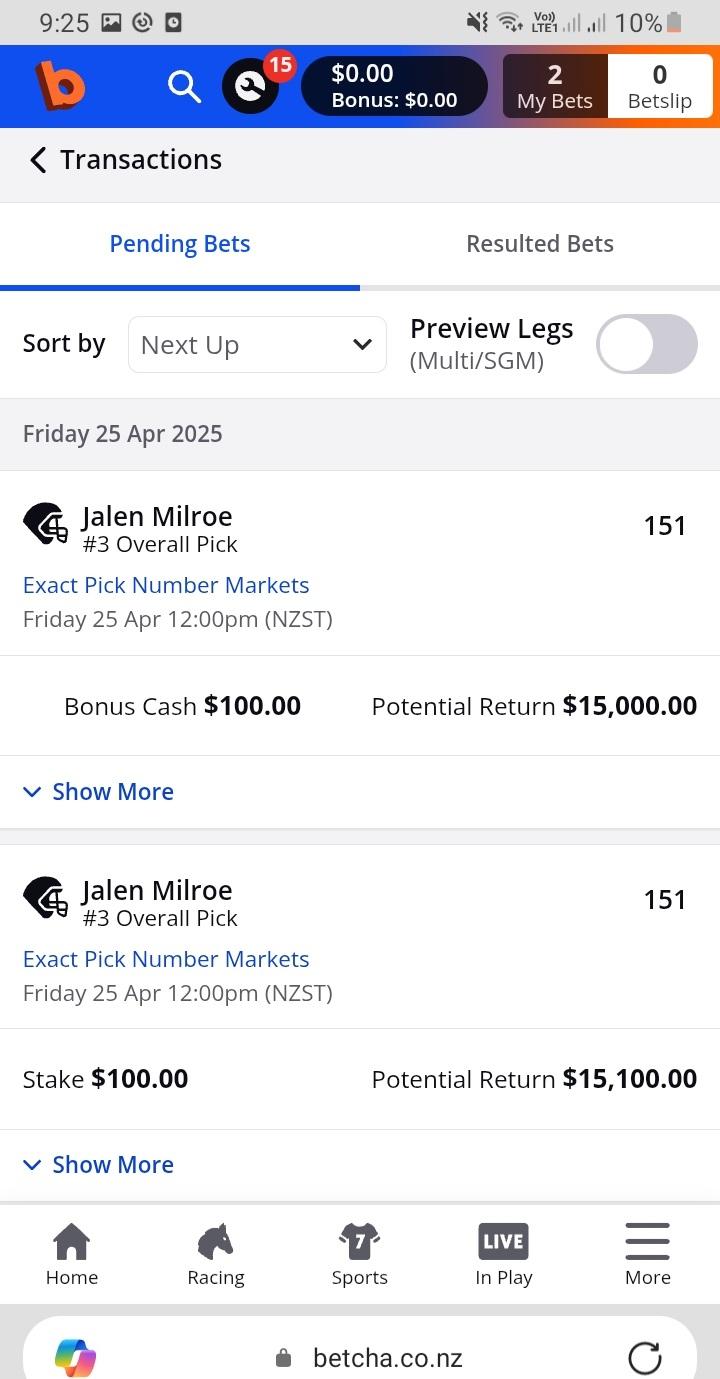Select Pending Bets tab

[180, 244]
